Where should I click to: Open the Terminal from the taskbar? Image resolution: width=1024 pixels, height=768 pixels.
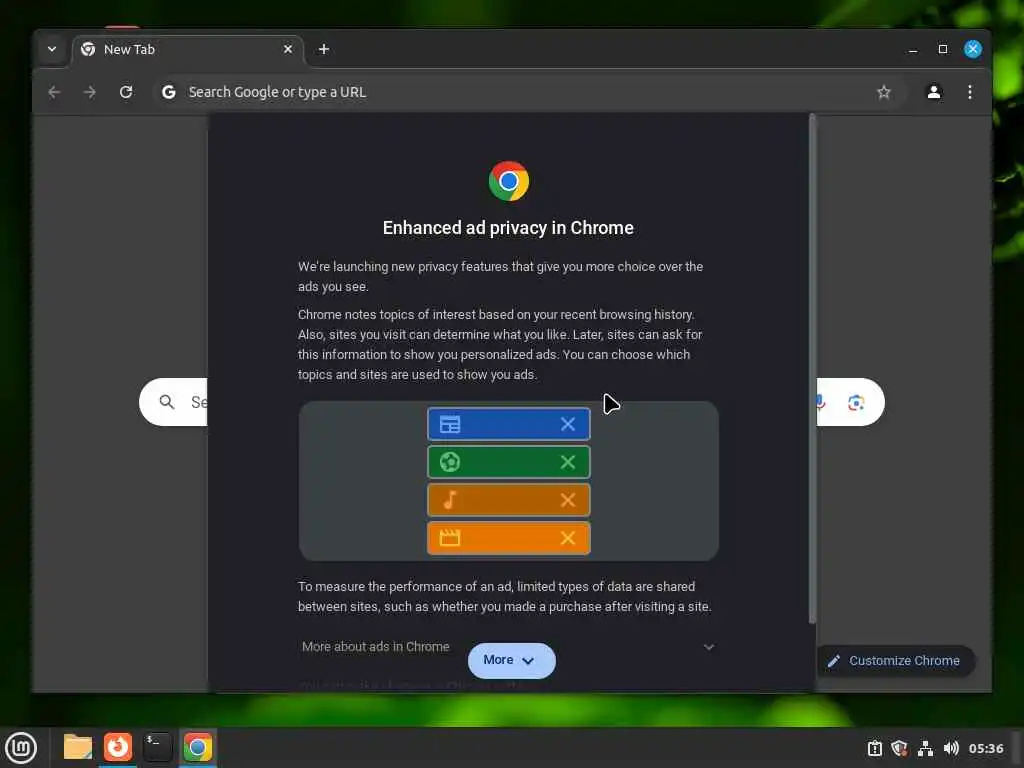click(157, 747)
